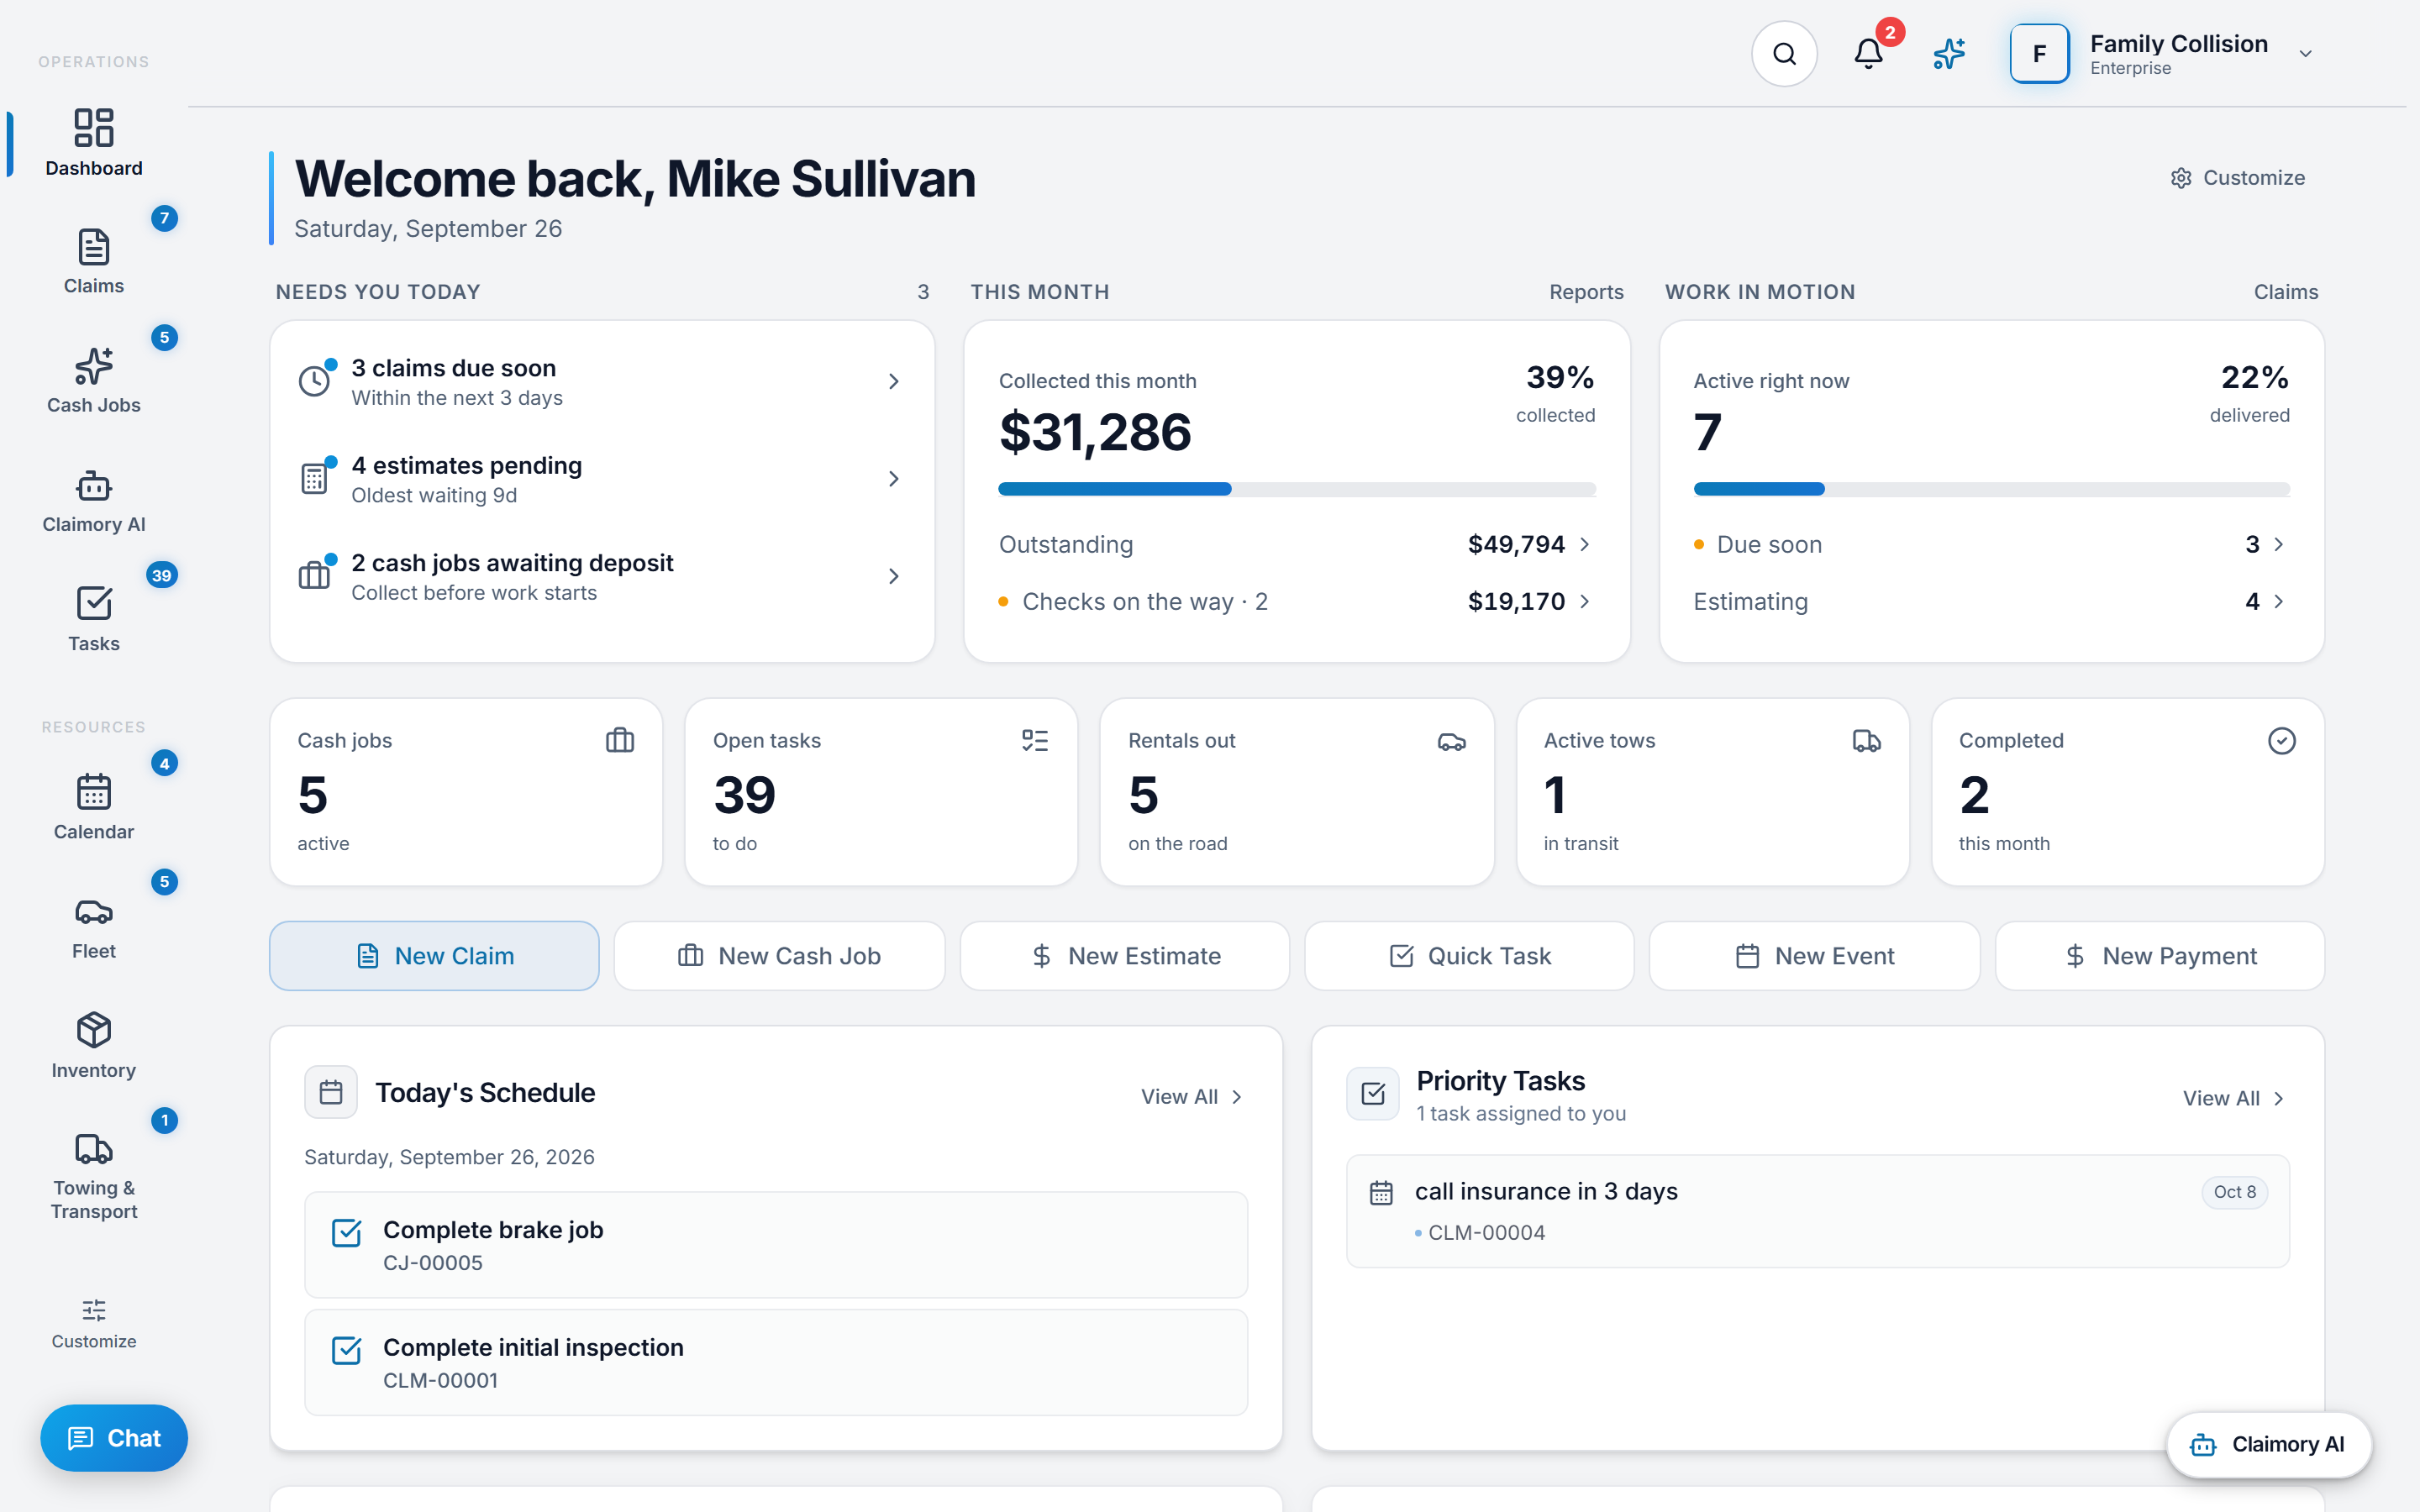Click the New Payment button
Viewport: 2420px width, 1512px height.
click(x=2160, y=956)
